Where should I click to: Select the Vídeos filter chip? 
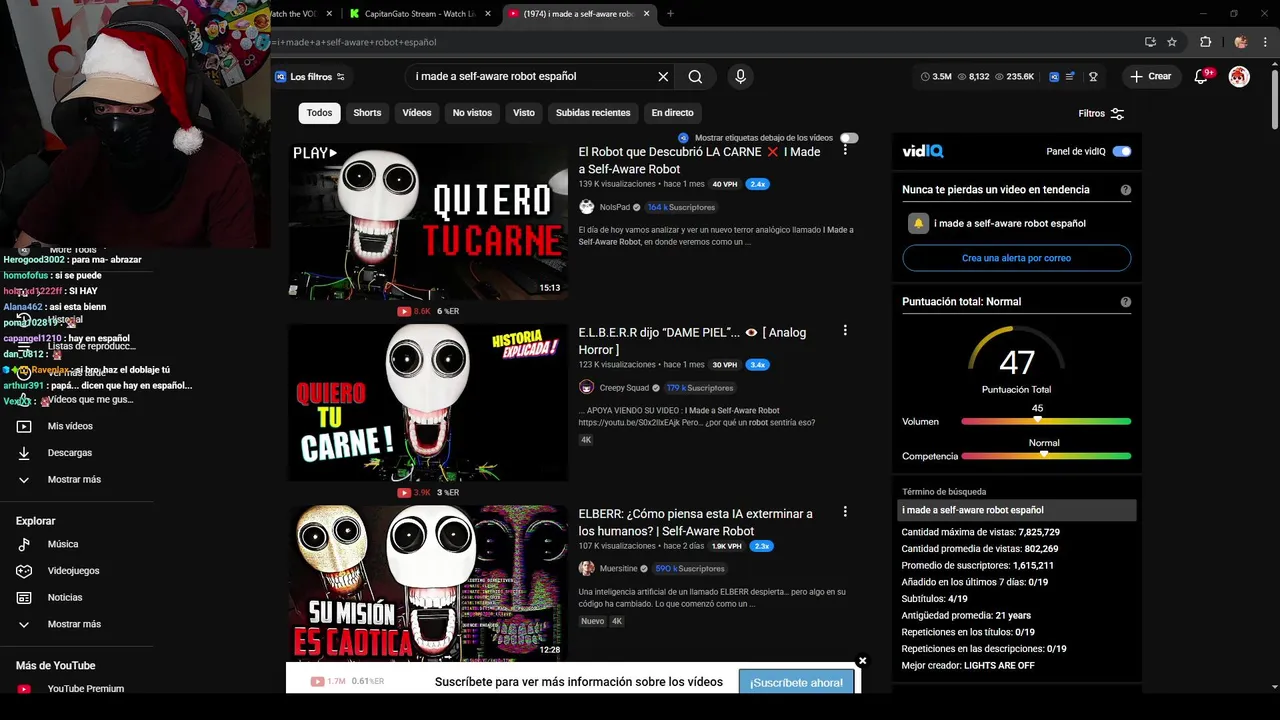point(417,113)
